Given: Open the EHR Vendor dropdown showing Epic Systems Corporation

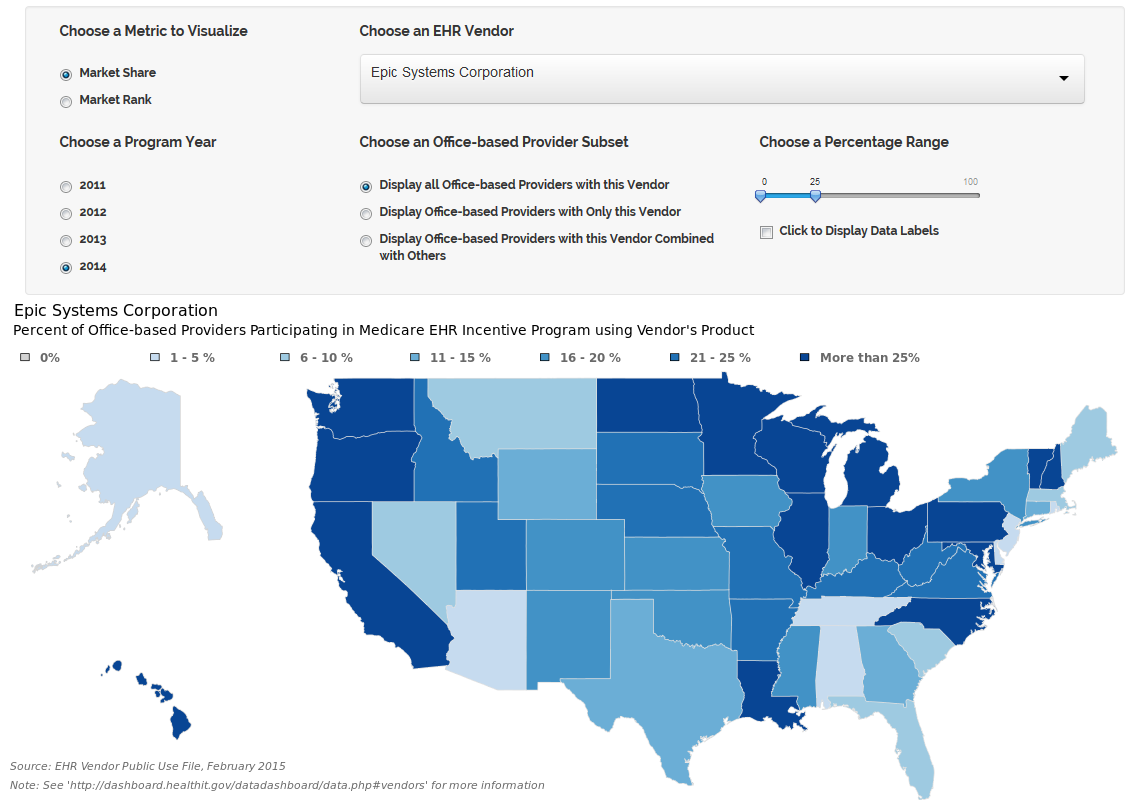Looking at the screenshot, I should point(722,79).
